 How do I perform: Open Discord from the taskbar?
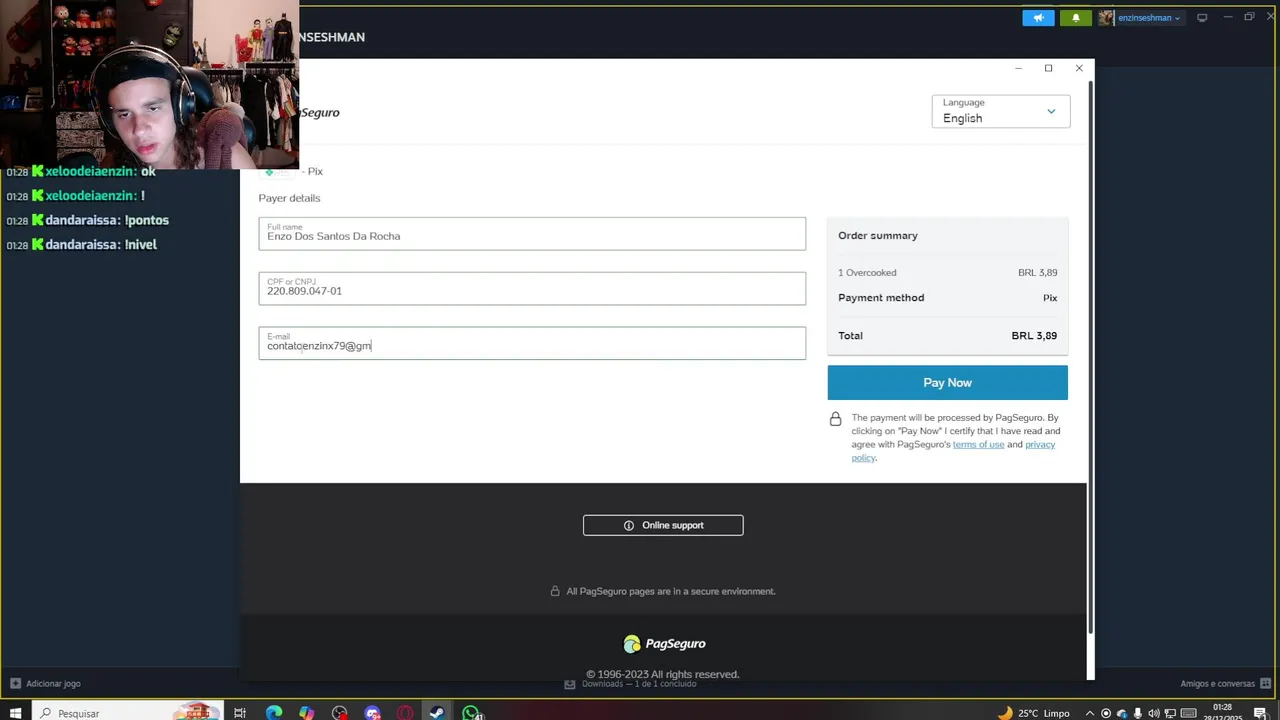372,713
